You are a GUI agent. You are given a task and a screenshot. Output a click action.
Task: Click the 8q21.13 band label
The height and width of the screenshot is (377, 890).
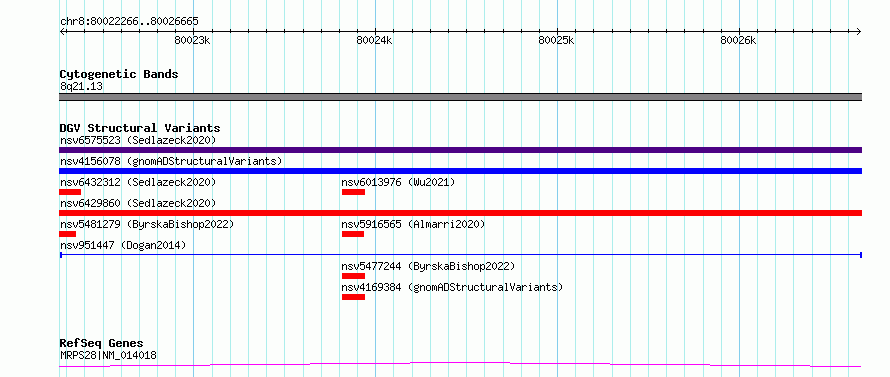click(x=81, y=87)
